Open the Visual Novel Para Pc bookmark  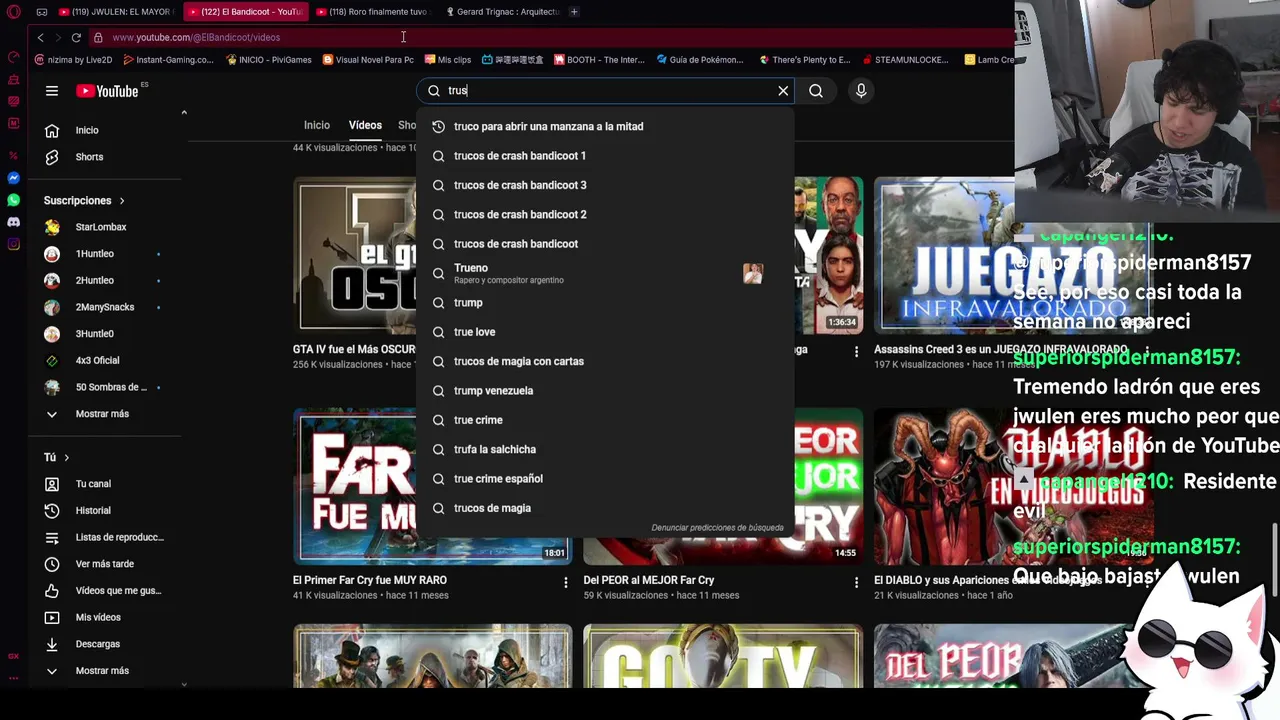point(368,60)
